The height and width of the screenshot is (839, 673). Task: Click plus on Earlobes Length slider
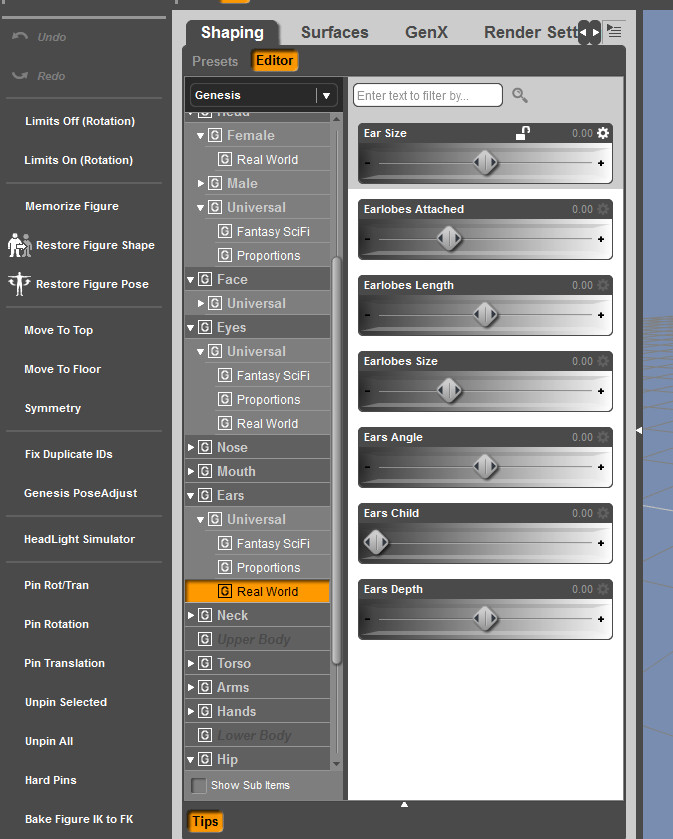(x=601, y=315)
